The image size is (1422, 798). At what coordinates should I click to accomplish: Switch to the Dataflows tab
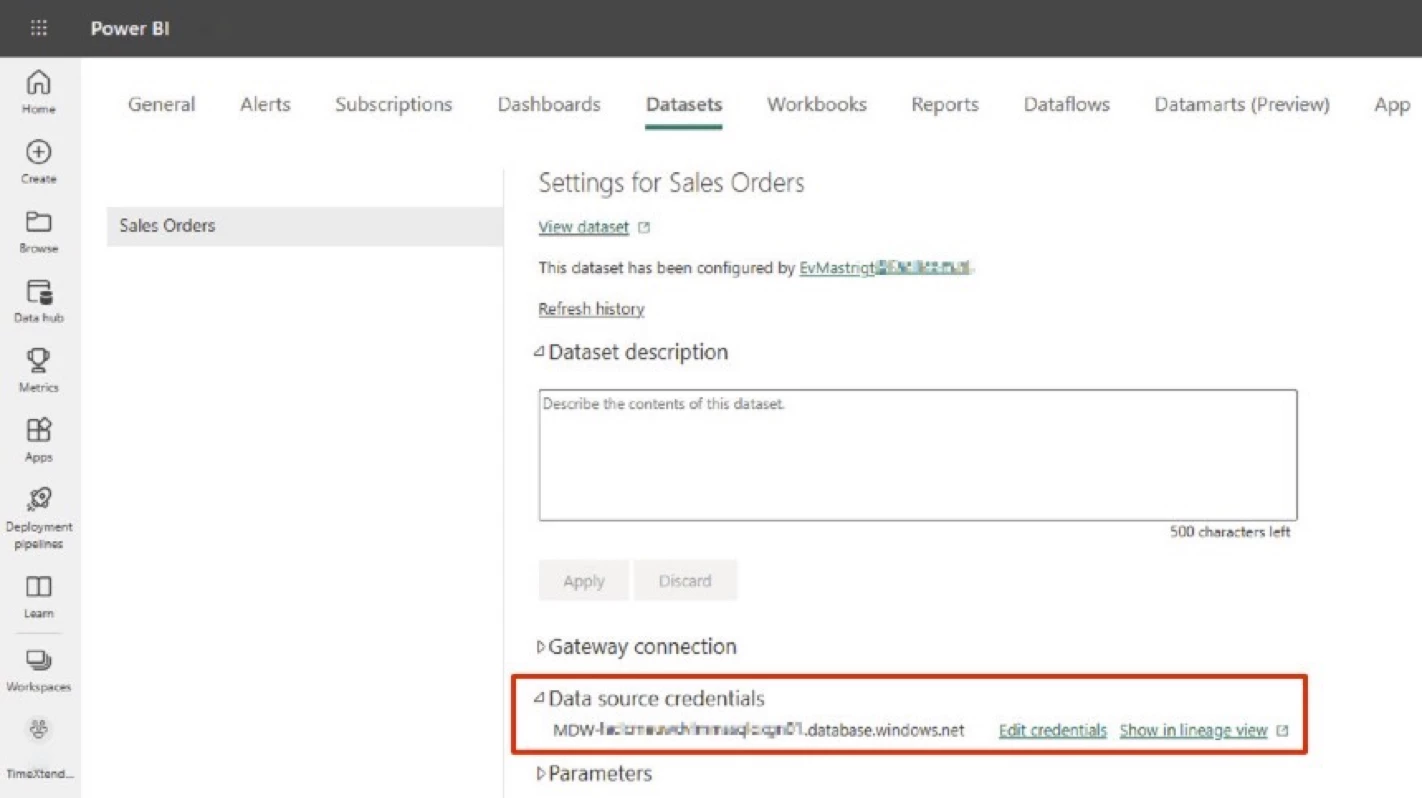(x=1066, y=105)
